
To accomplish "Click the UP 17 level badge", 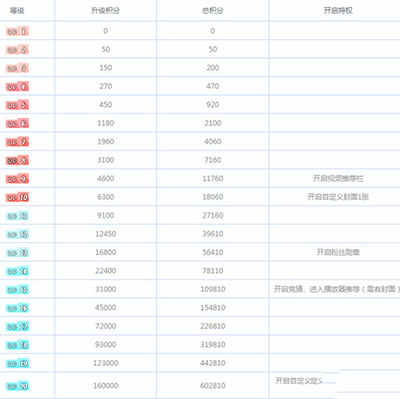I will pyautogui.click(x=17, y=326).
